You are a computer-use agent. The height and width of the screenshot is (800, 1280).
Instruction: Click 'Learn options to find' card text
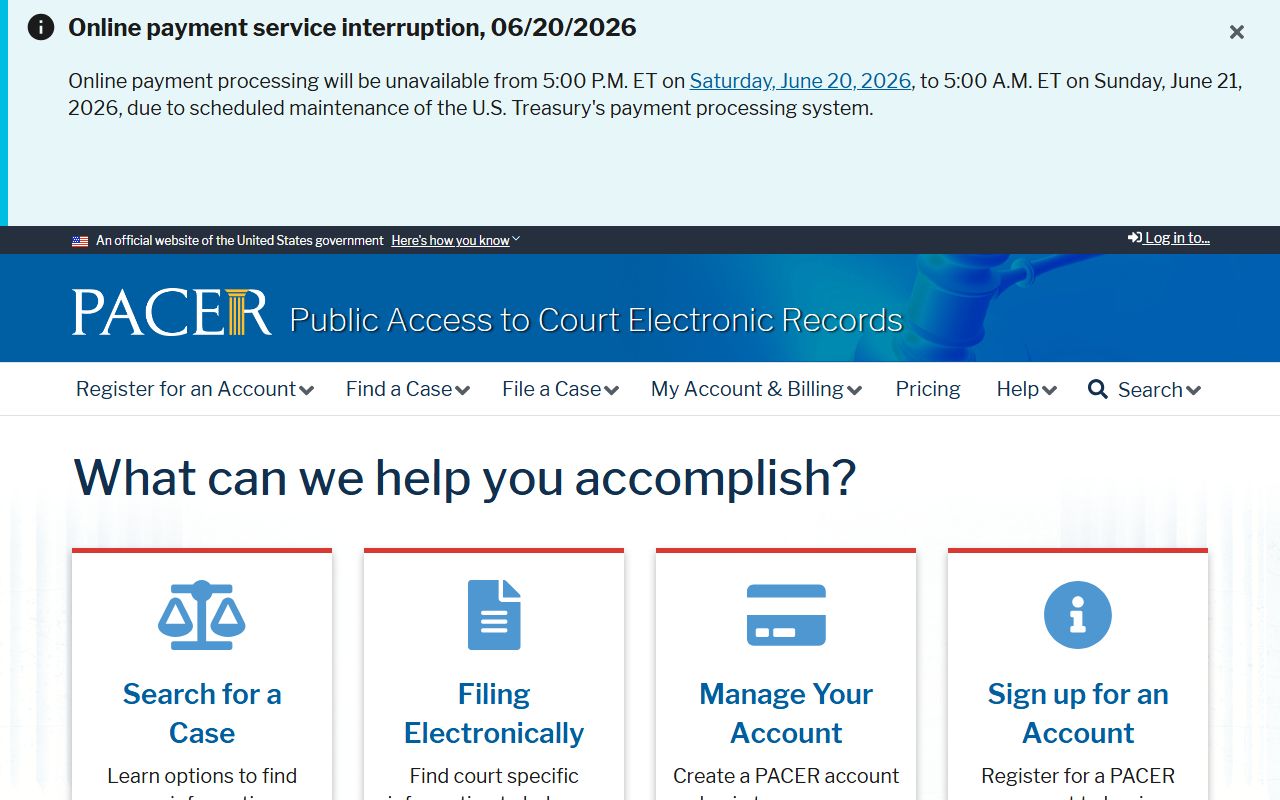(x=202, y=776)
